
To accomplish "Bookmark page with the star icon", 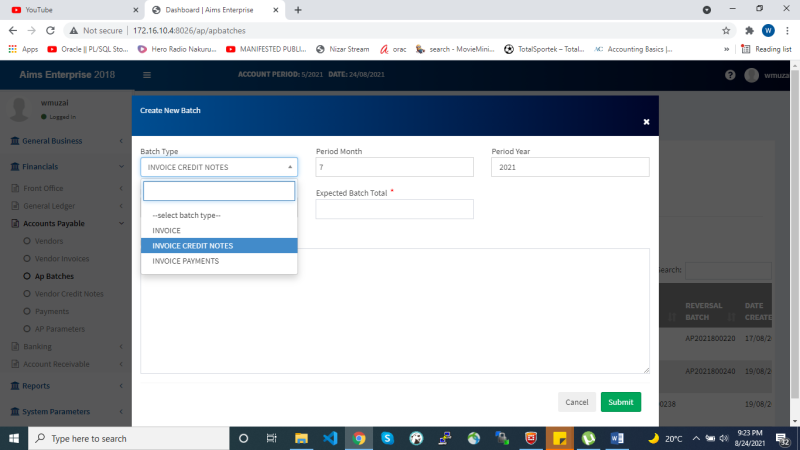I will (x=725, y=30).
